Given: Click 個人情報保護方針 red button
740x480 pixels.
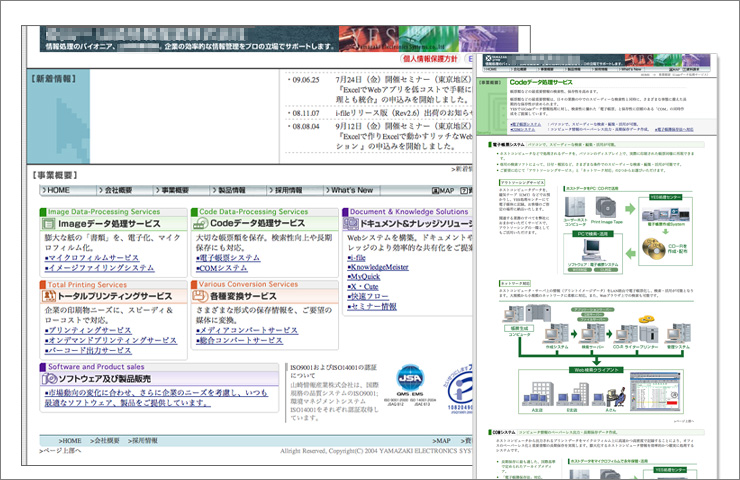Looking at the screenshot, I should [x=430, y=59].
